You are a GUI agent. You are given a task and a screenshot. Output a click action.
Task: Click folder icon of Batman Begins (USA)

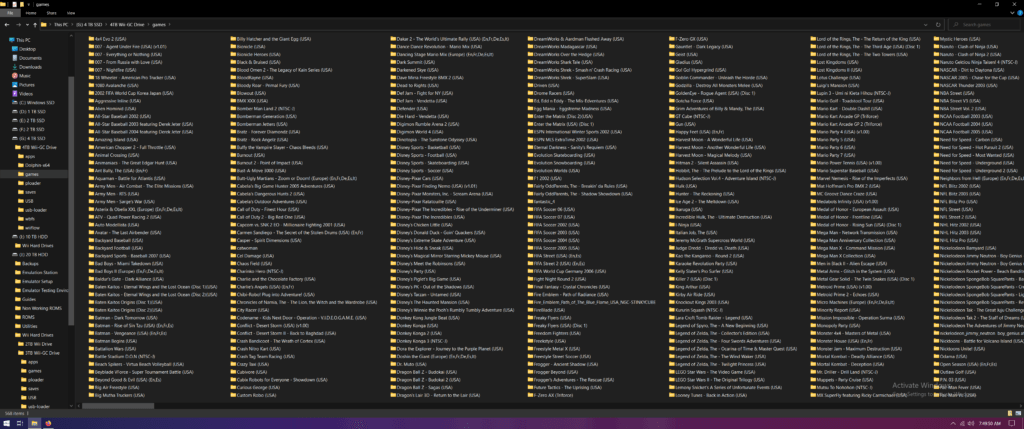coord(91,340)
